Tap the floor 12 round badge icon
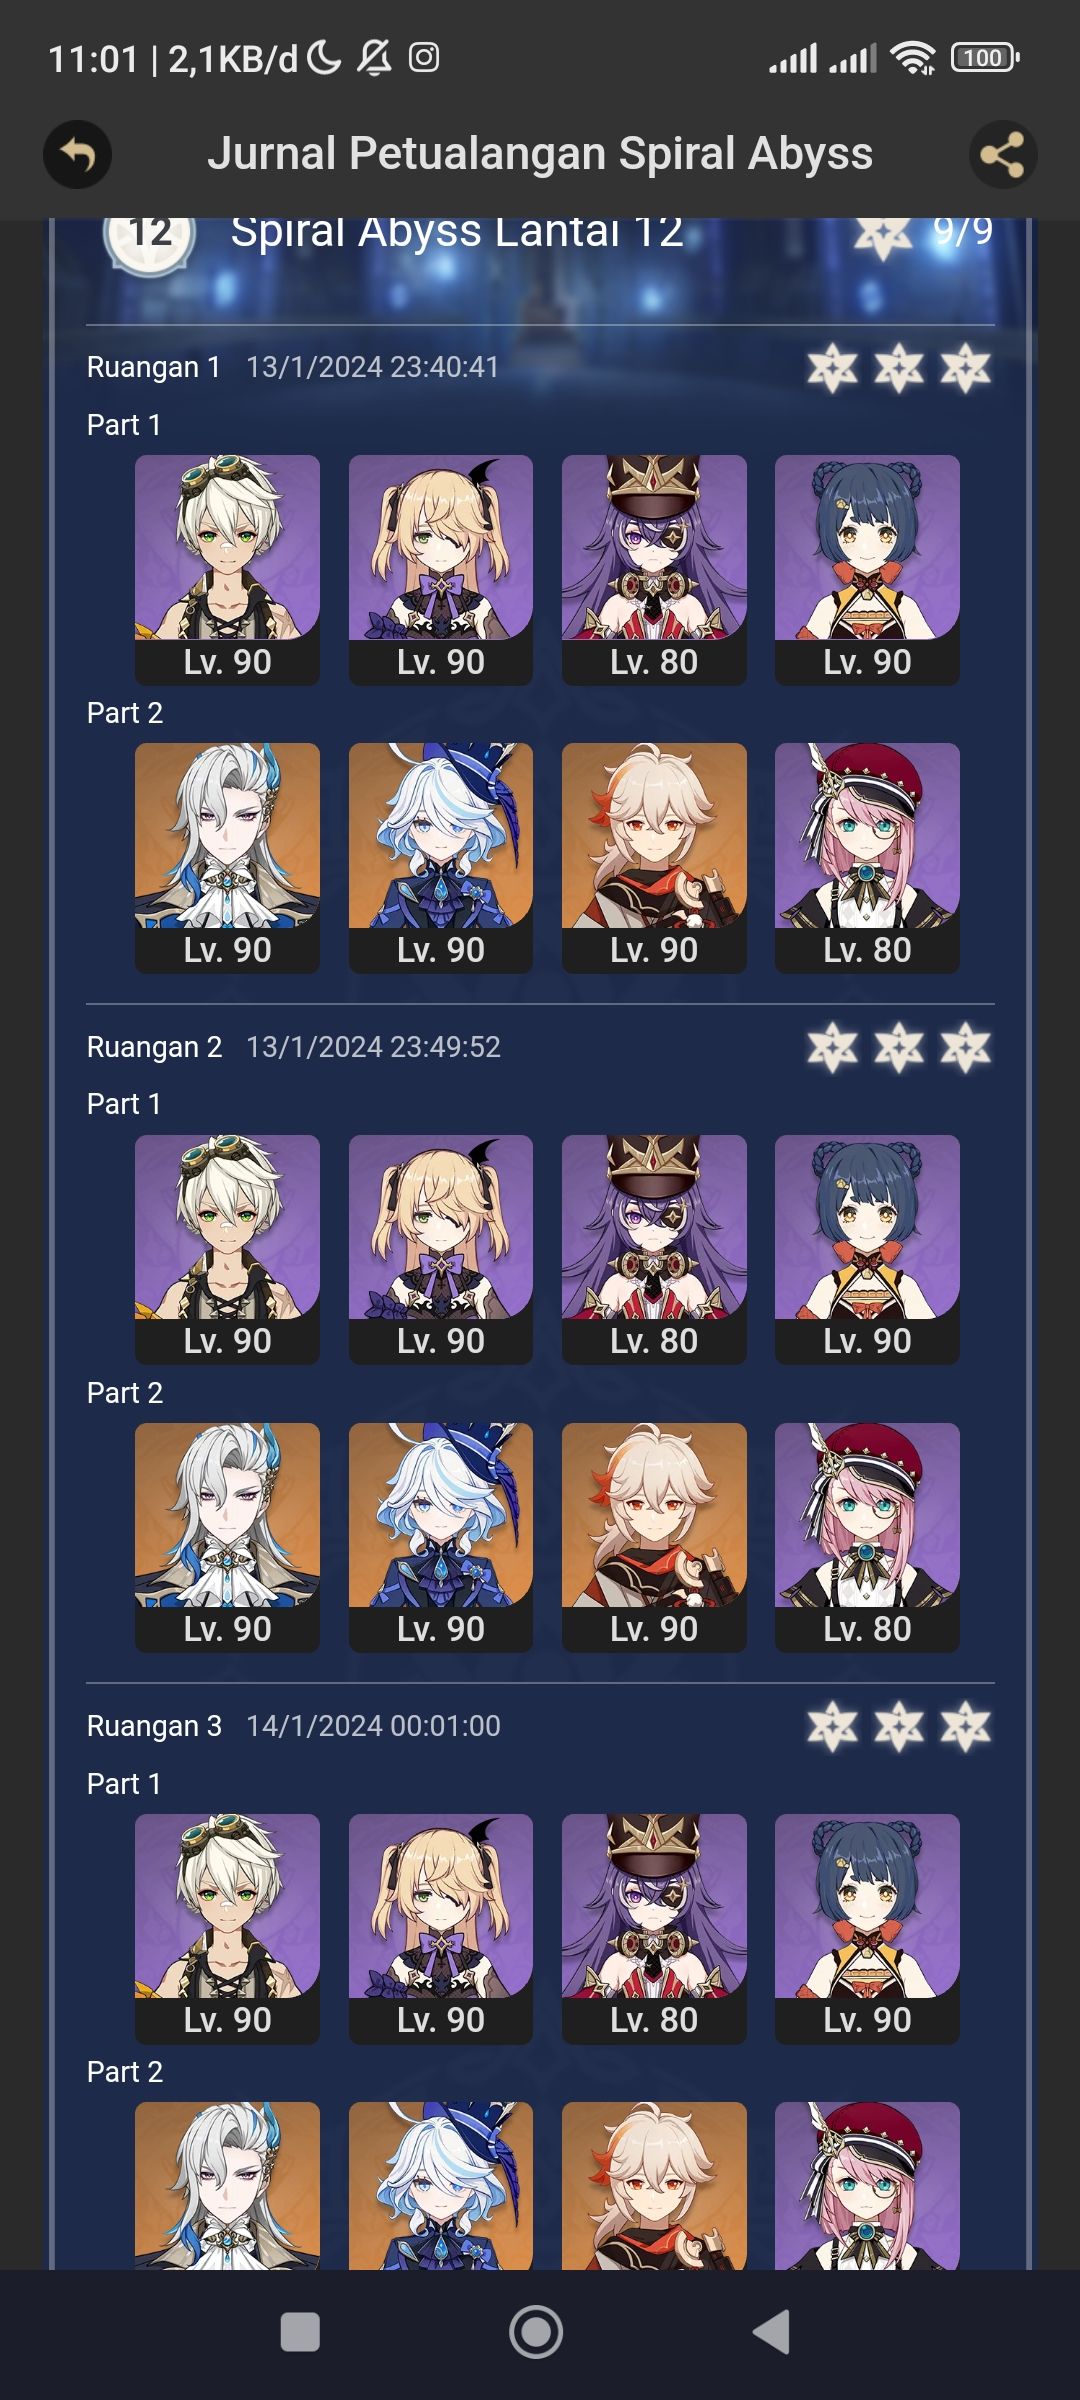 [x=150, y=236]
